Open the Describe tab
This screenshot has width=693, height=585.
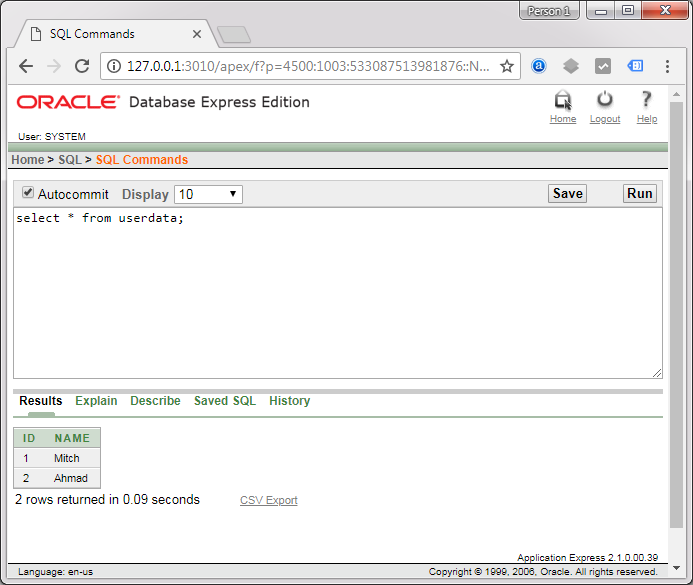(155, 401)
